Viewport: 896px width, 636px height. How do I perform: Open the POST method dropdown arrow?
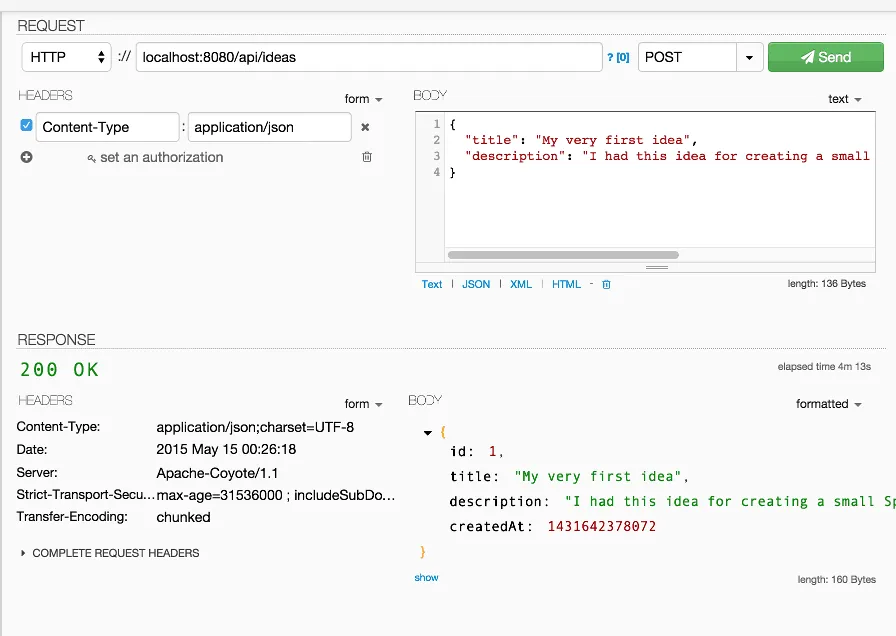pos(750,57)
